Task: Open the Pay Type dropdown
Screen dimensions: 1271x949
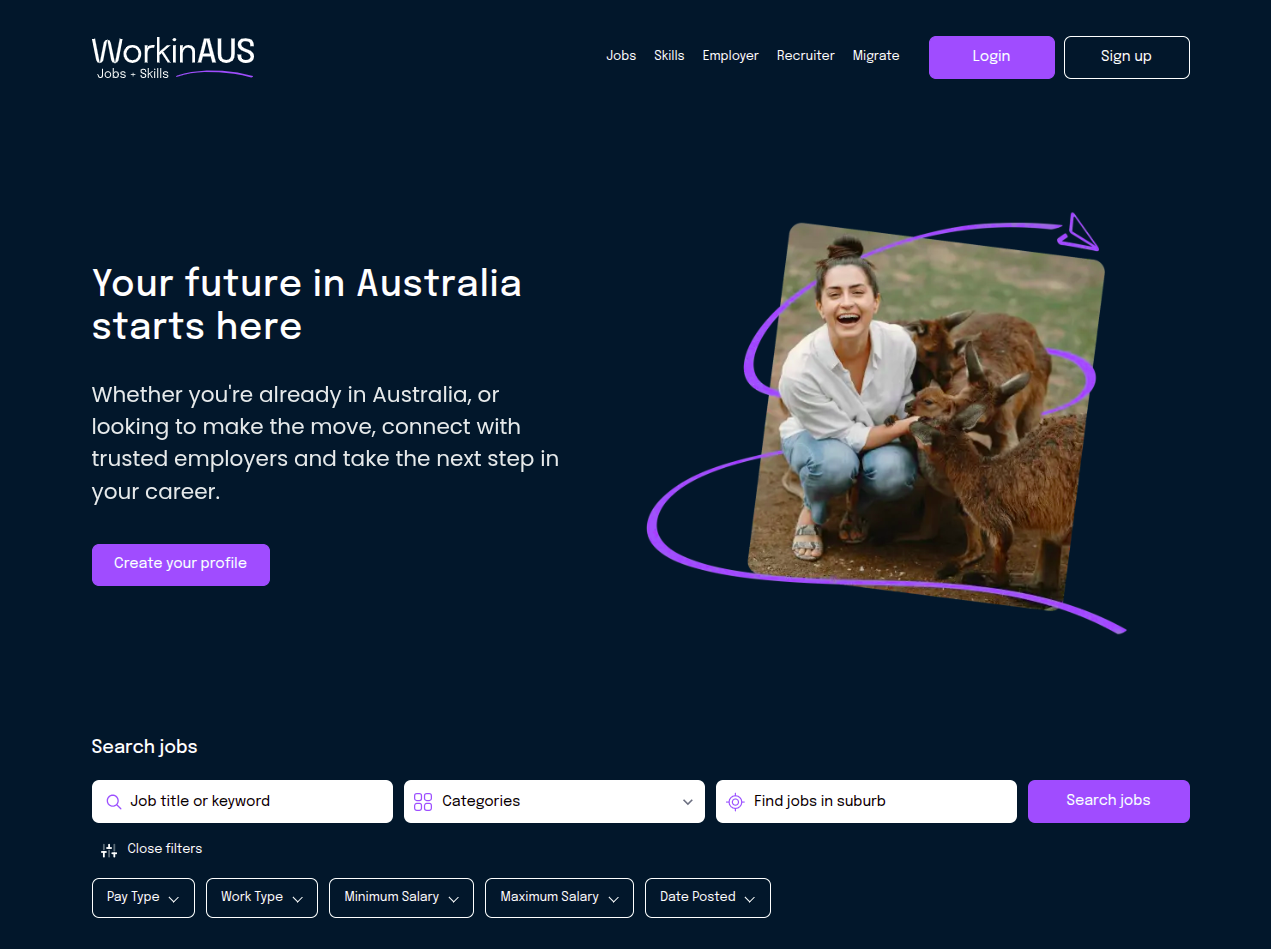Action: point(143,897)
